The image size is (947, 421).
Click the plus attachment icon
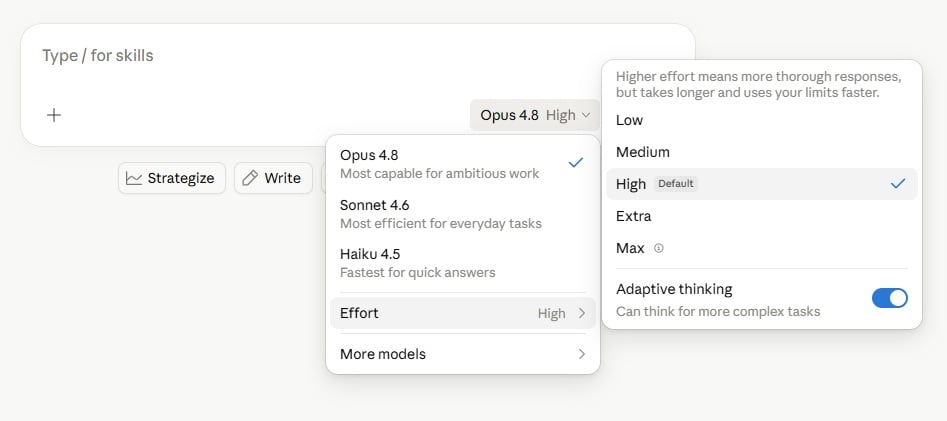[x=54, y=115]
